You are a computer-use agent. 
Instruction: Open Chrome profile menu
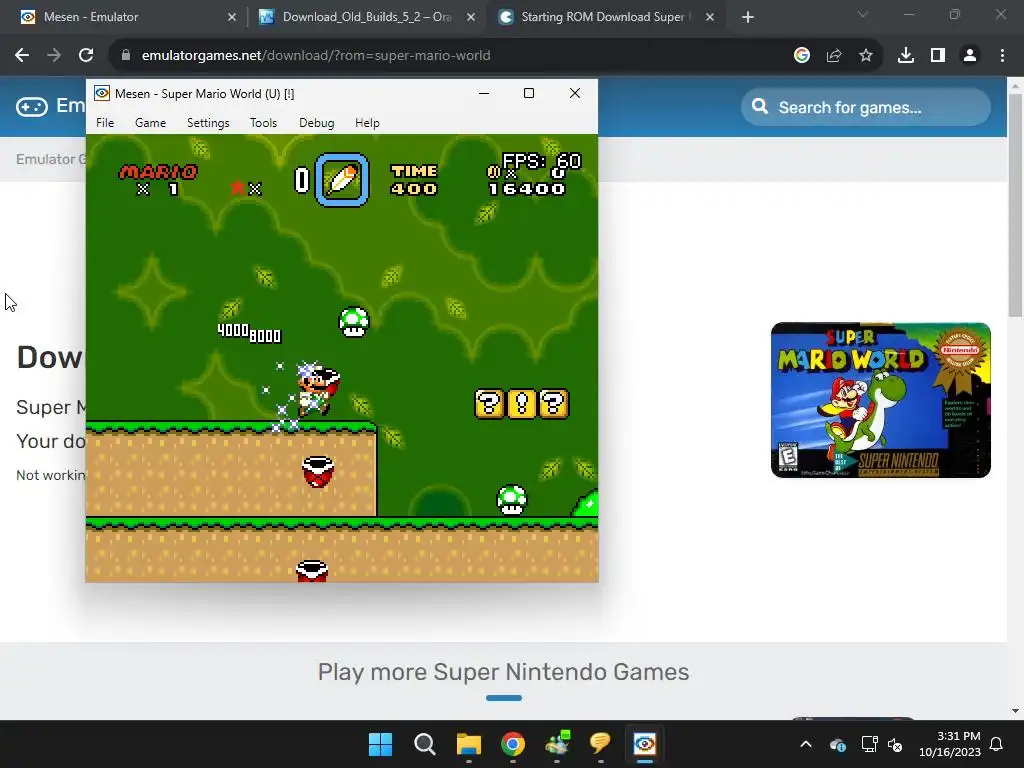(x=970, y=56)
